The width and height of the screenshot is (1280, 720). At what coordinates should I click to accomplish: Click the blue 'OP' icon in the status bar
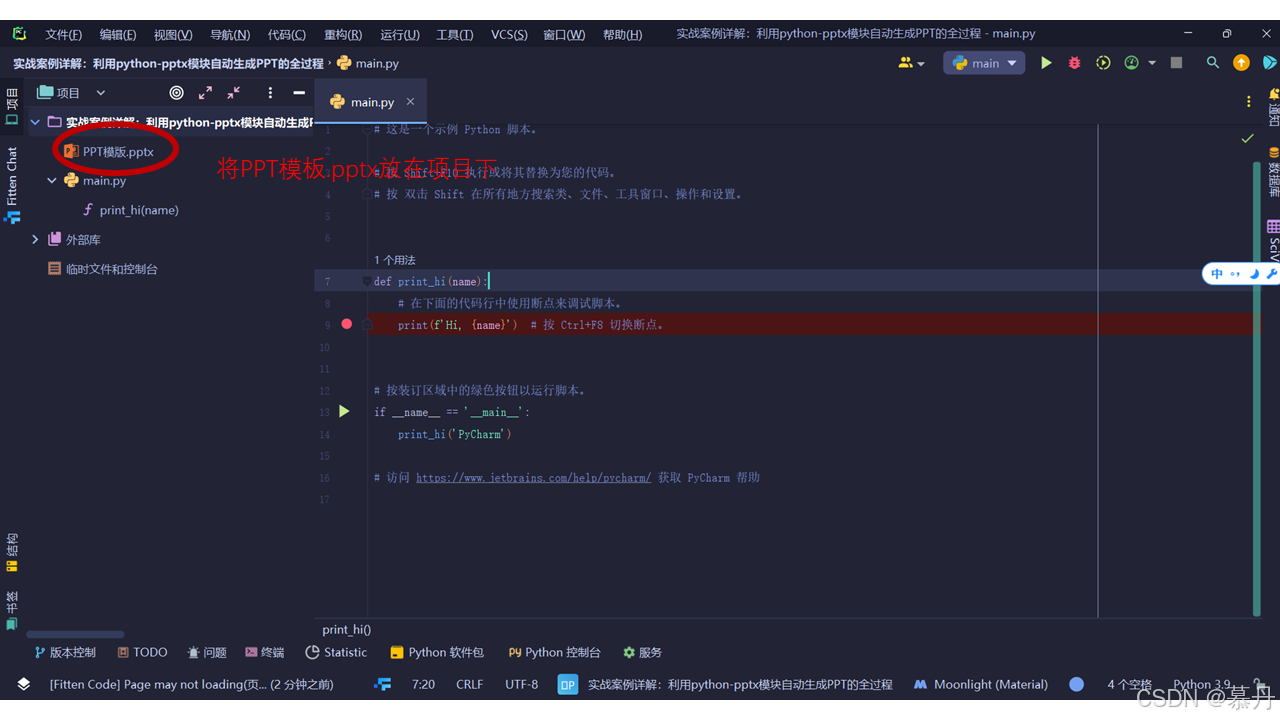pos(567,684)
